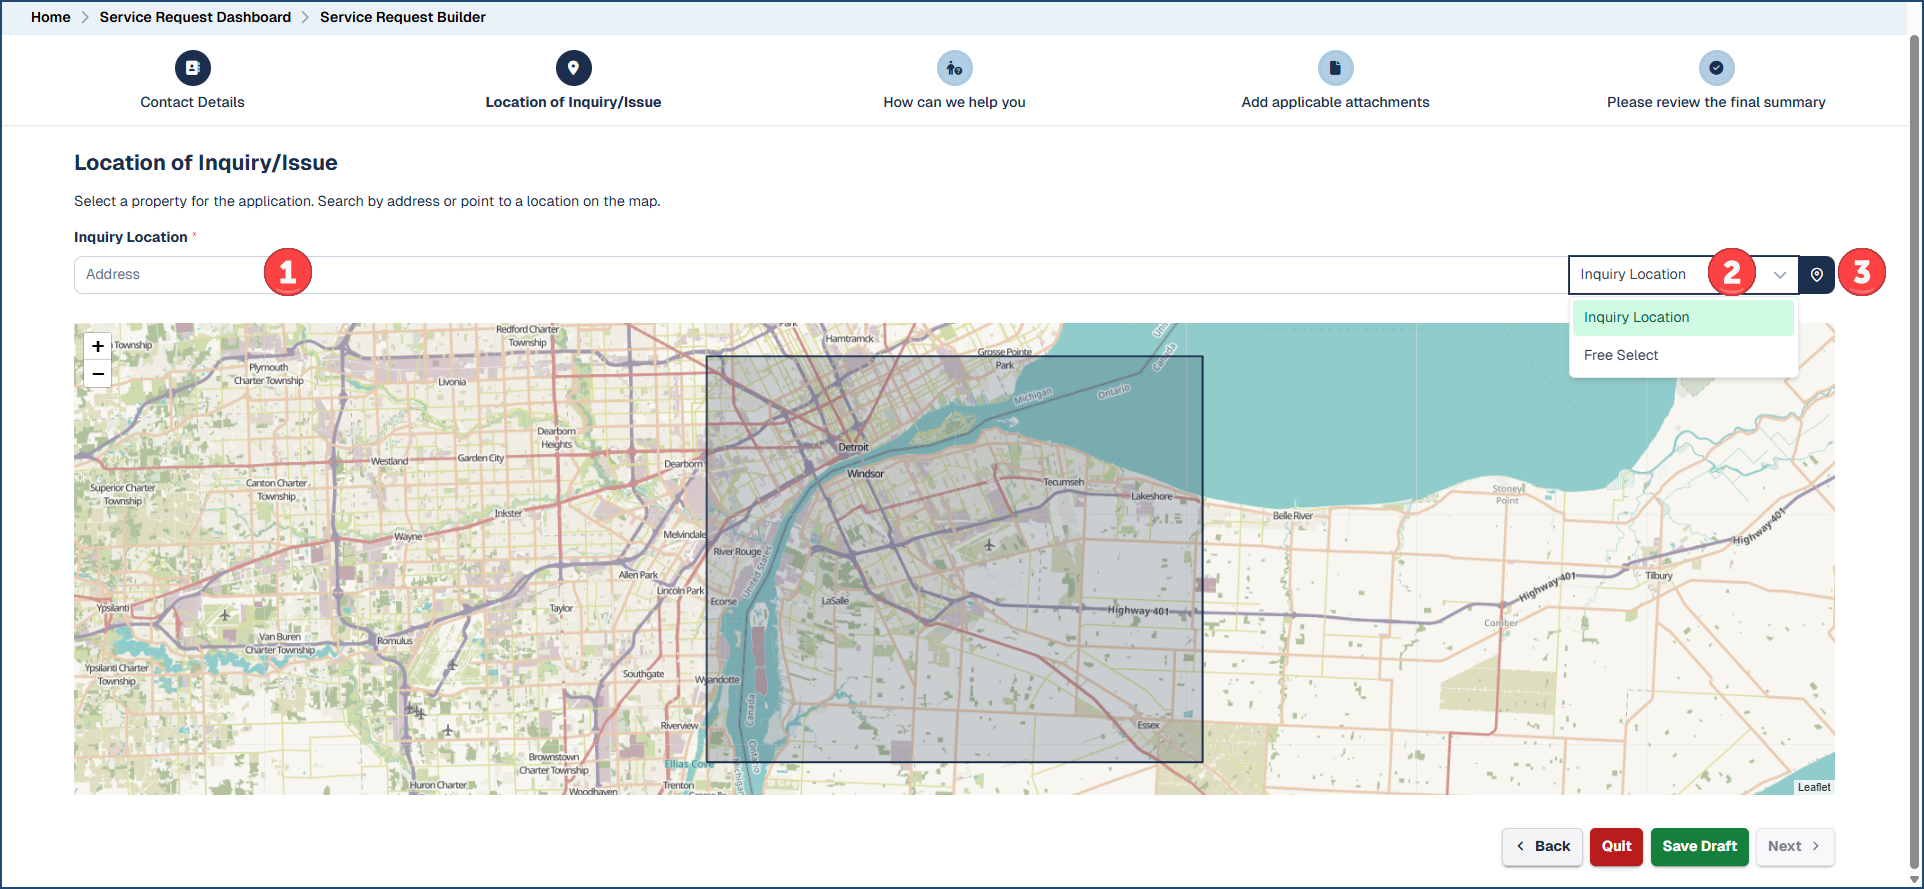This screenshot has height=889, width=1924.
Task: Zoom in on the map
Action: [x=98, y=346]
